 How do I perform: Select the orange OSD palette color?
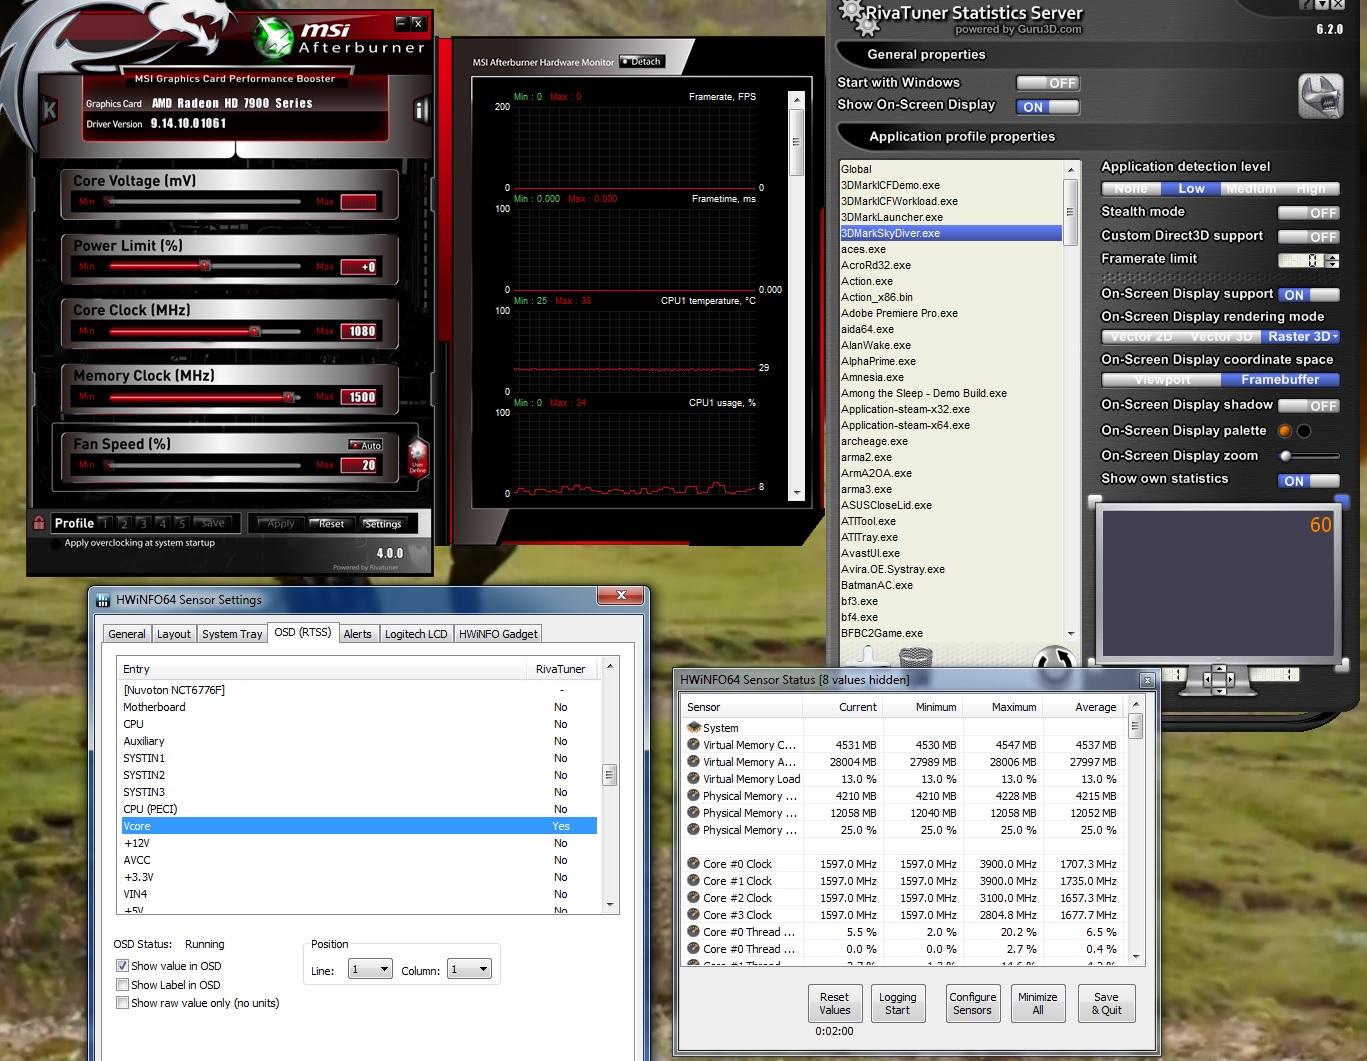tap(1286, 431)
